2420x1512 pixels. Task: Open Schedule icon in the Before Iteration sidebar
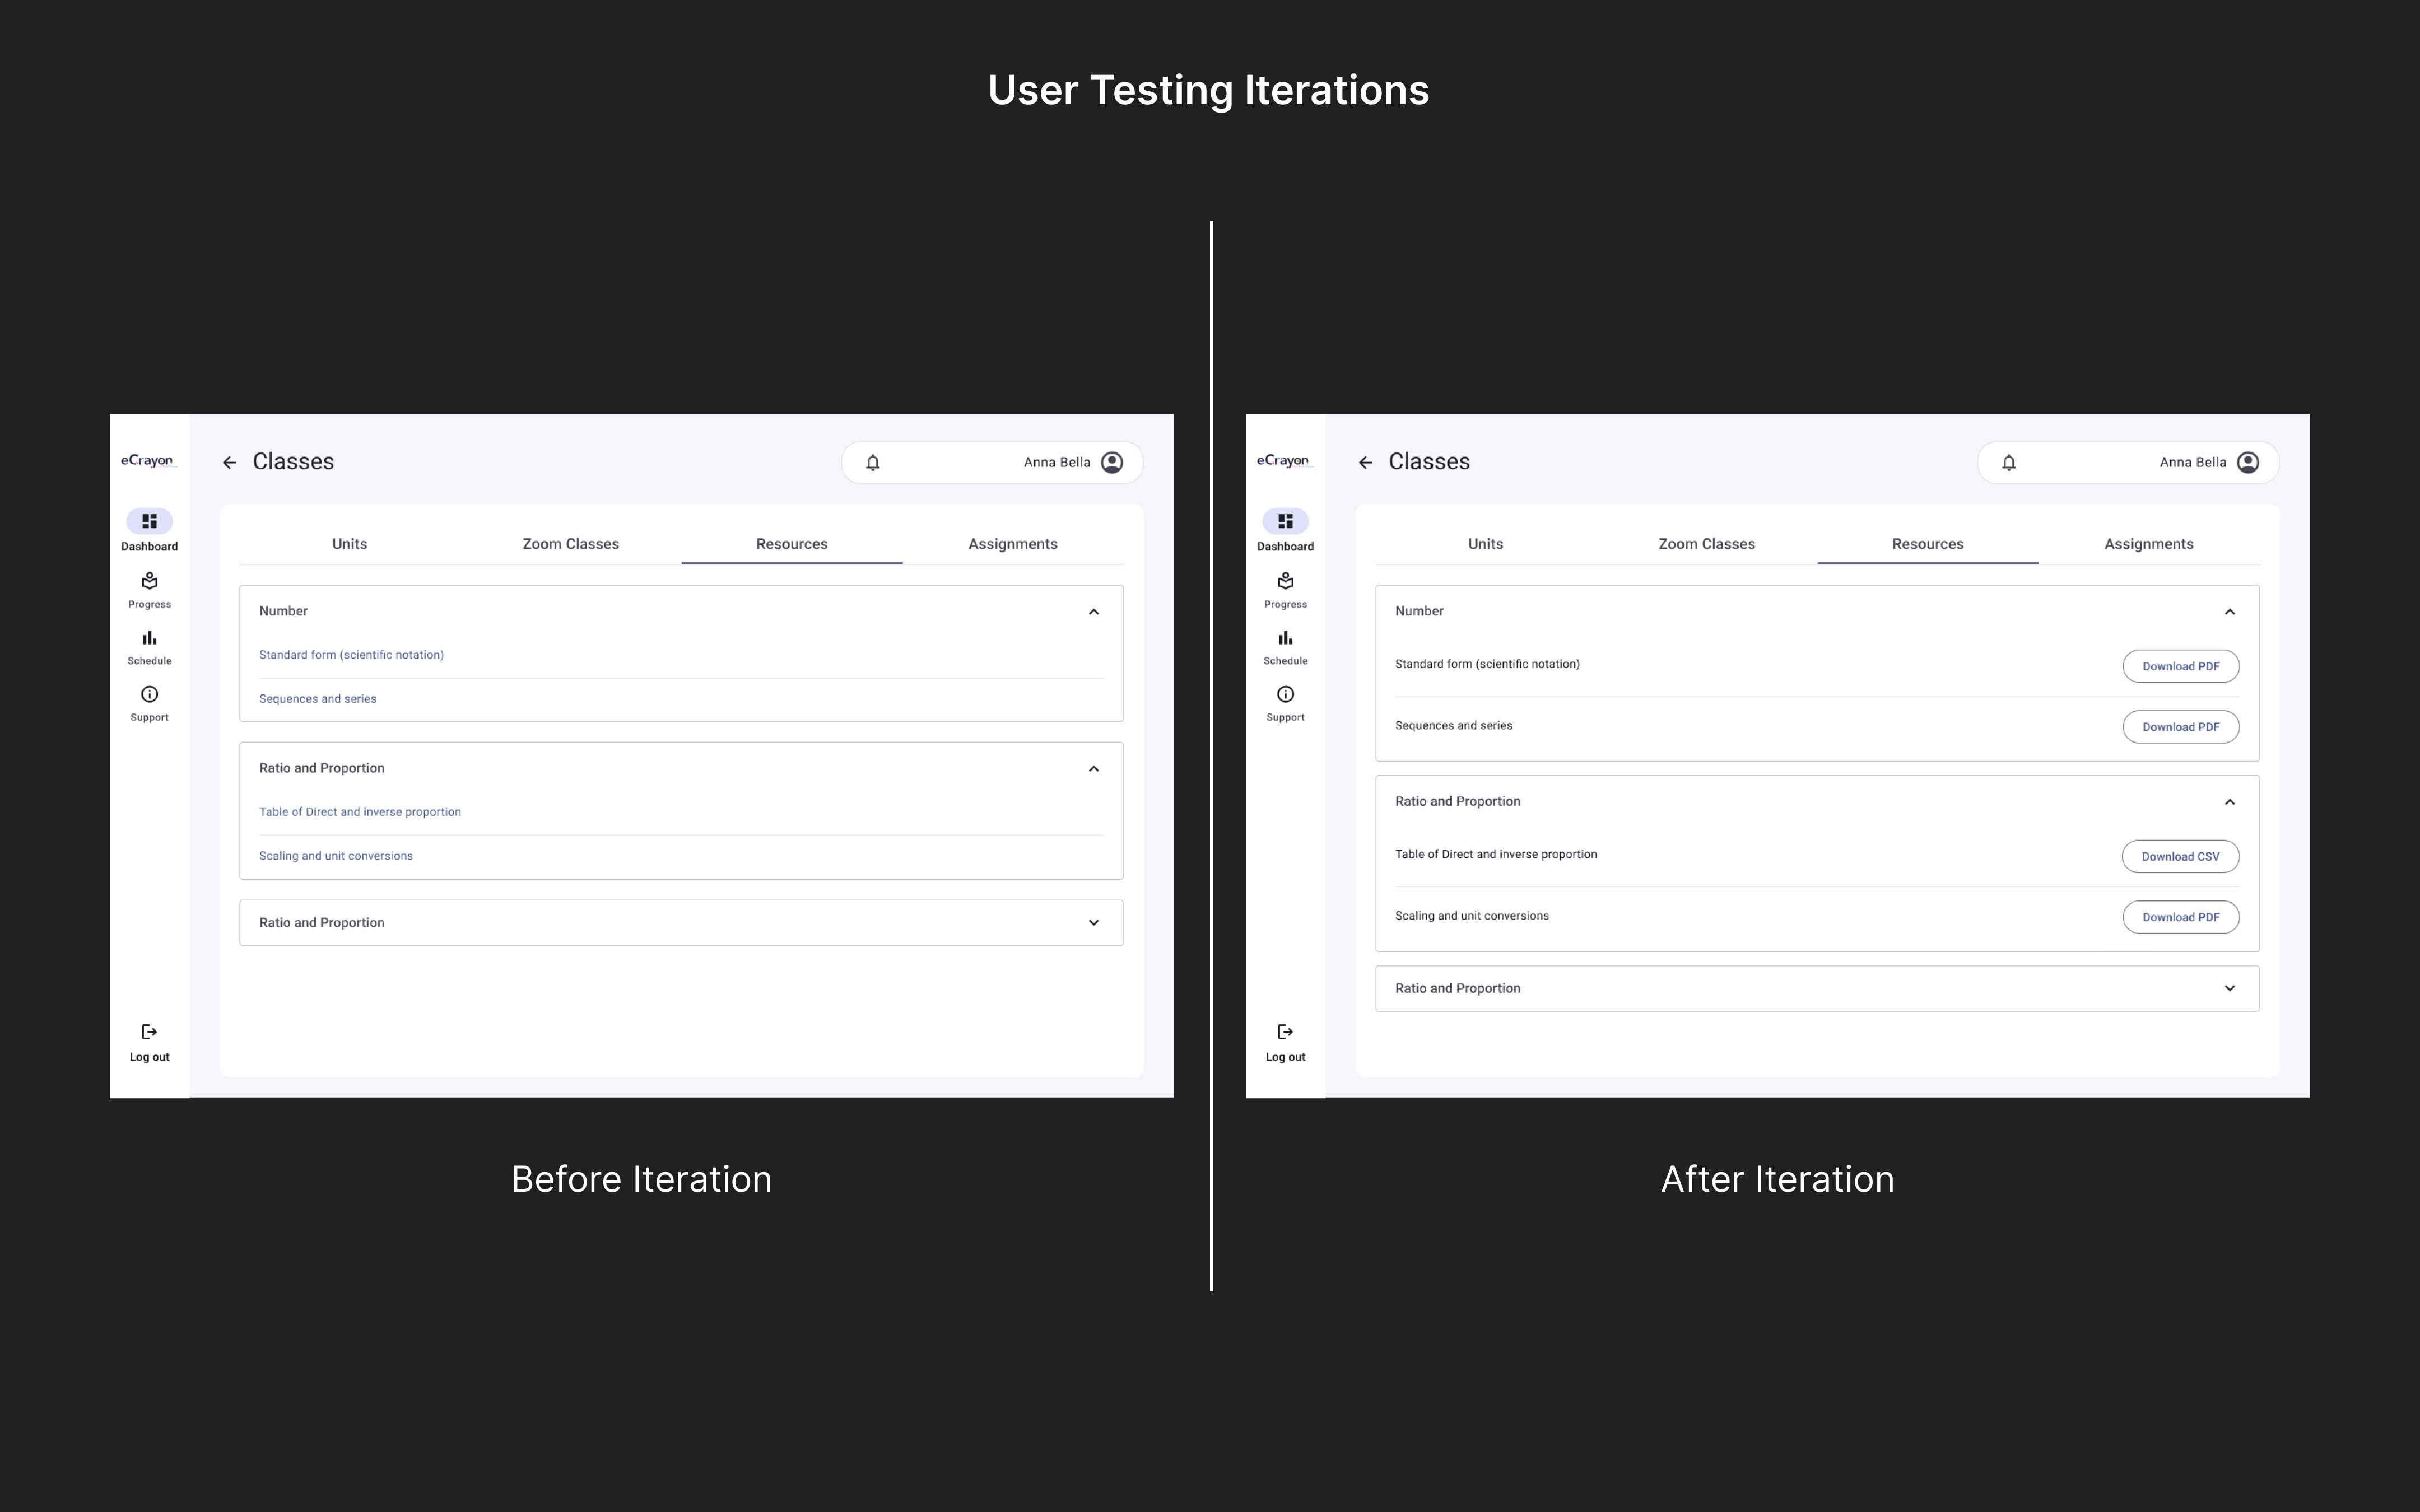click(149, 638)
